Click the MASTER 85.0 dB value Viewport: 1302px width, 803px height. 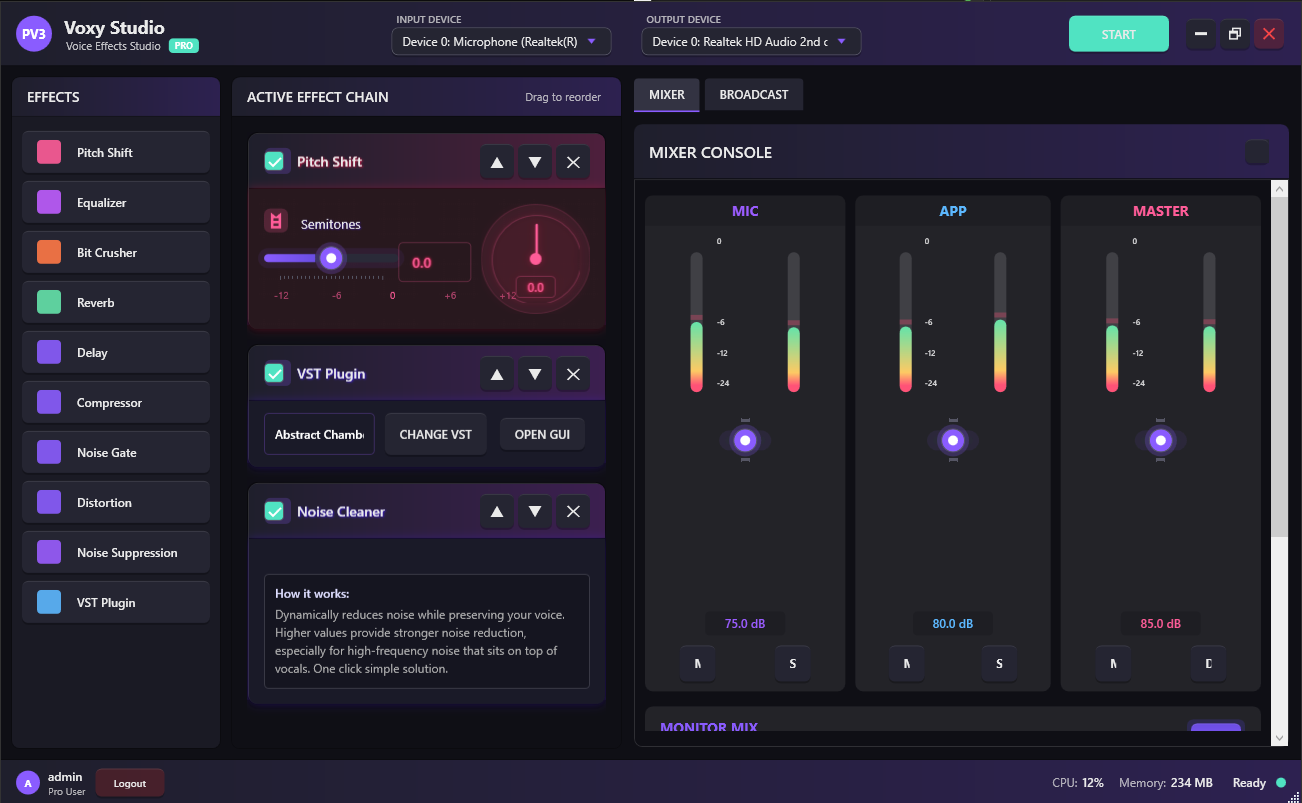(1160, 624)
